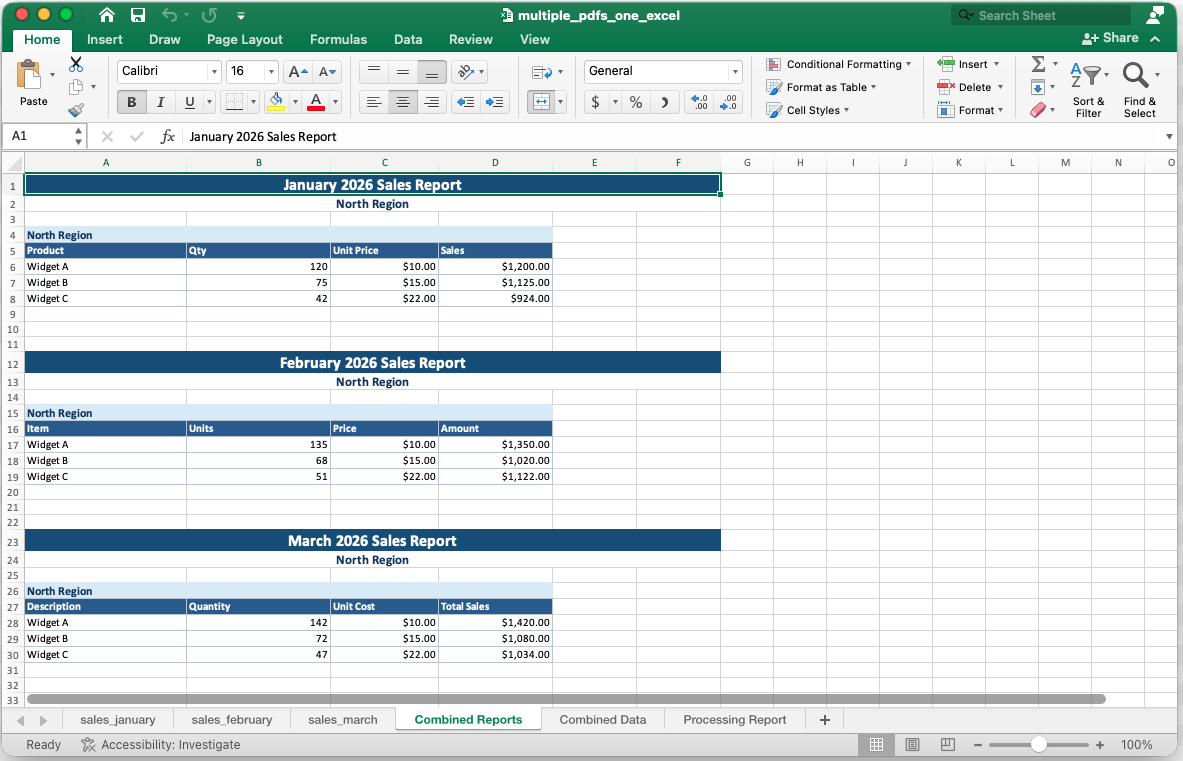The width and height of the screenshot is (1183, 761).
Task: Toggle Underline formatting
Action: coord(189,102)
